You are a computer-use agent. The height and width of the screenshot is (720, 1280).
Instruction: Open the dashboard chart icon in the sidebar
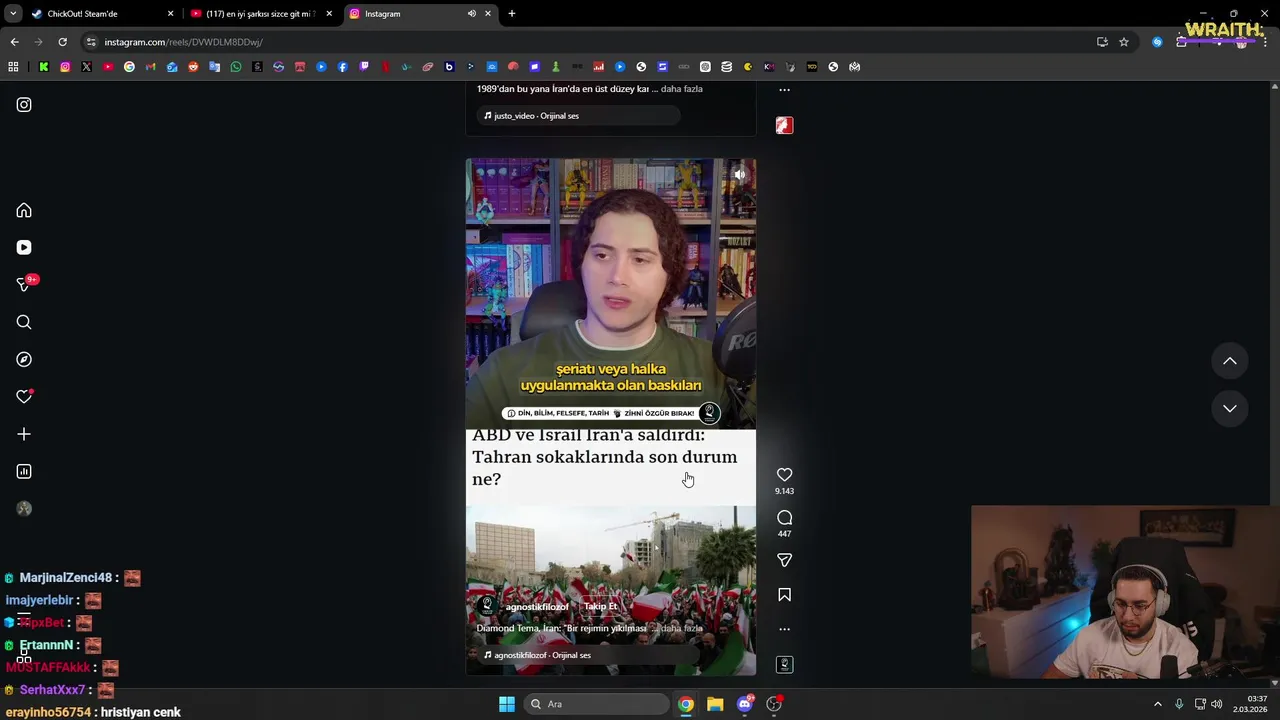(x=24, y=472)
